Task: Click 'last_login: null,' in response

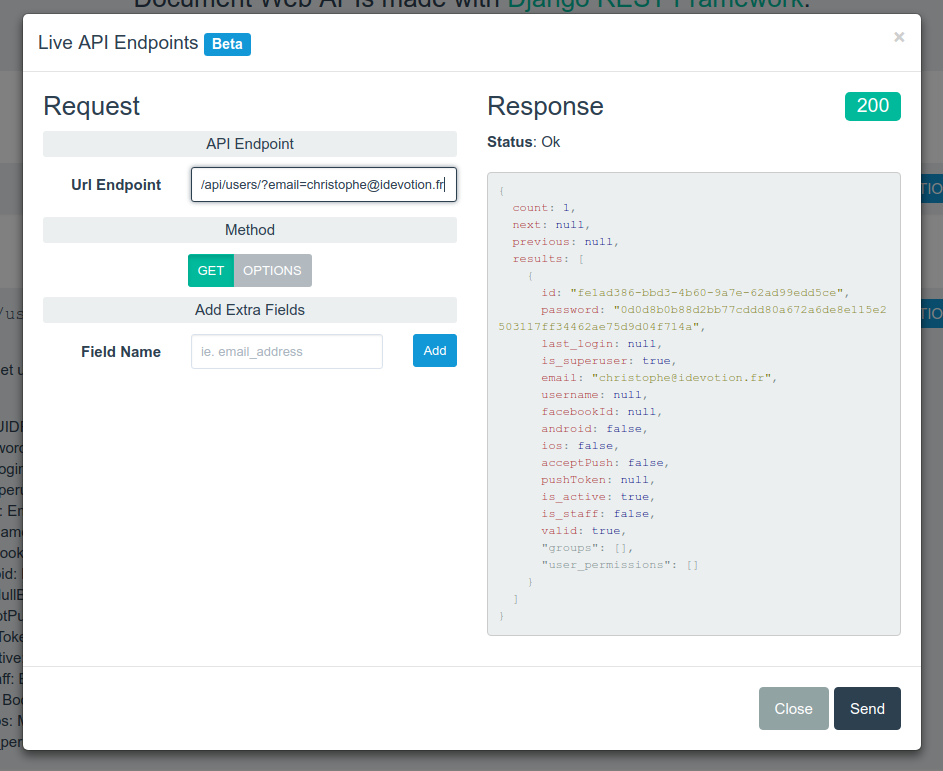Action: (x=601, y=343)
